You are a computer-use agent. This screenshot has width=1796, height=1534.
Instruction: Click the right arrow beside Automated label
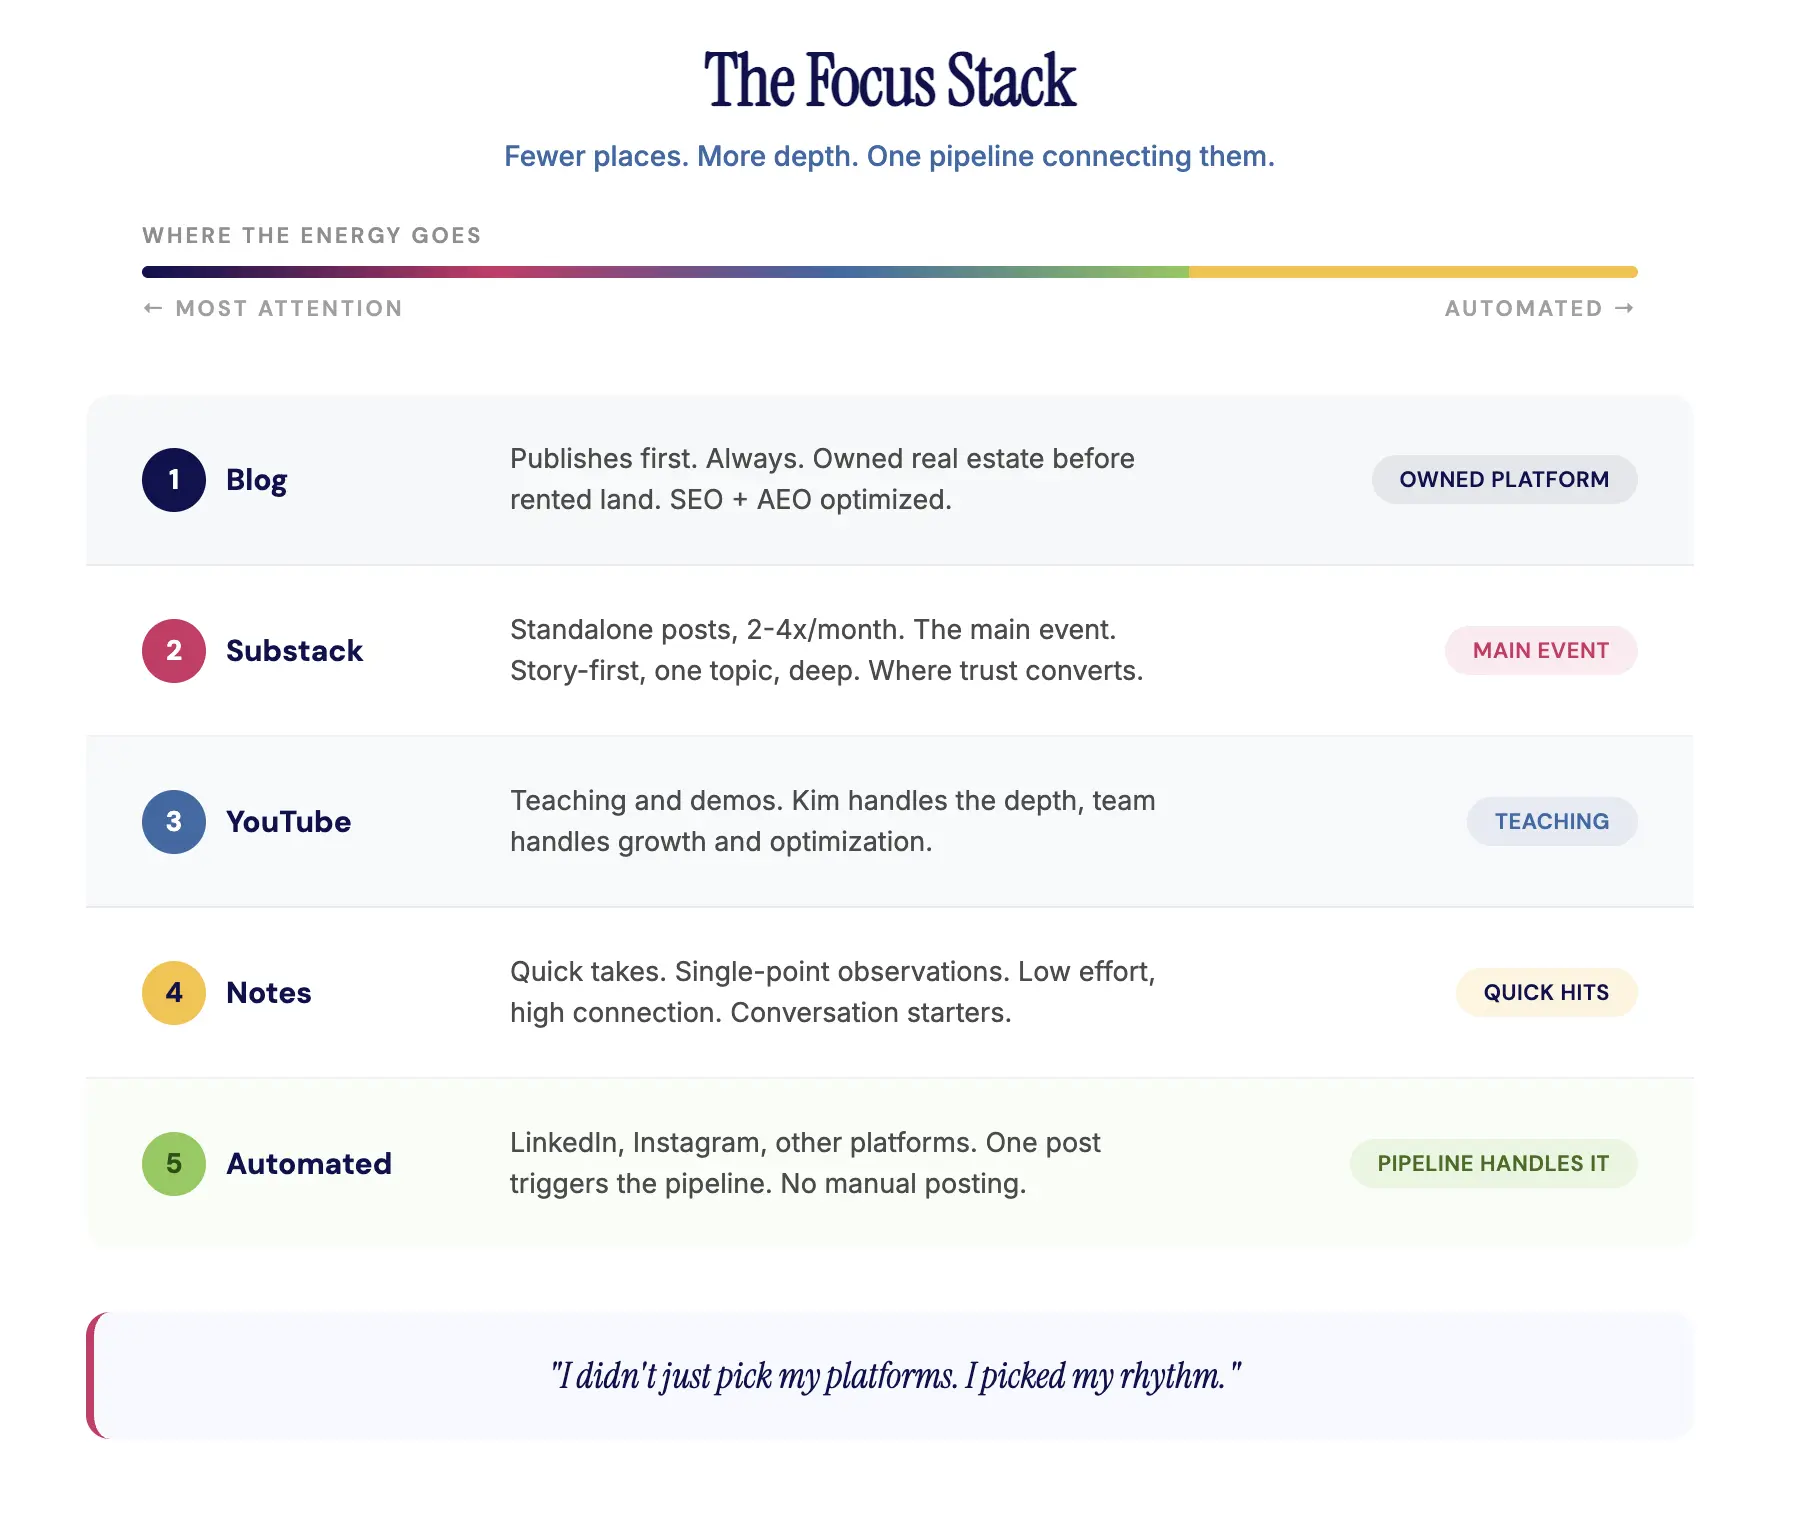[1625, 308]
